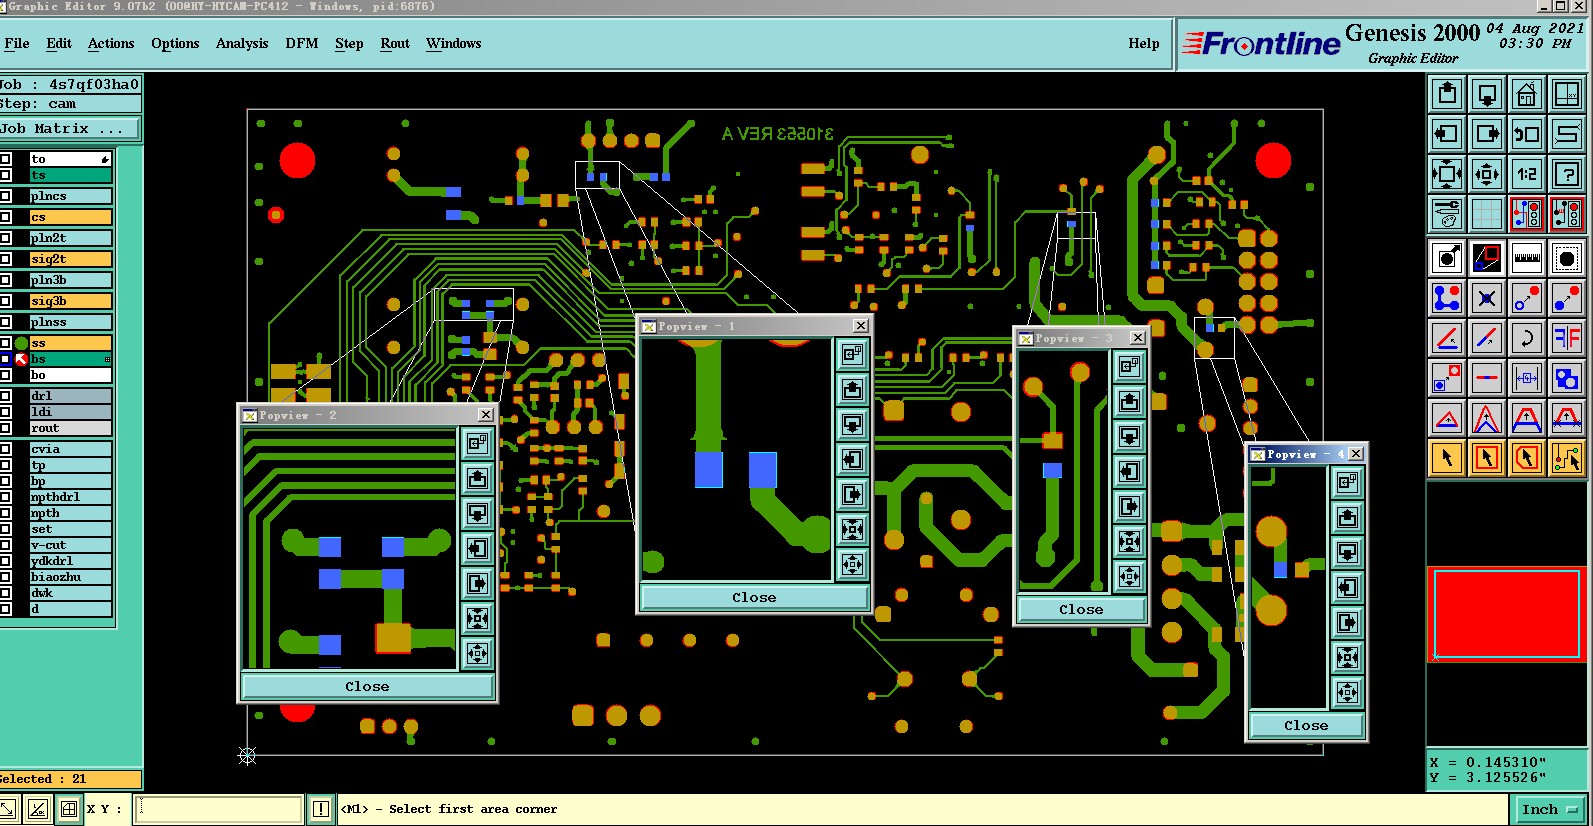The height and width of the screenshot is (826, 1593).
Task: Click the X Y coordinate input field
Action: pyautogui.click(x=220, y=809)
